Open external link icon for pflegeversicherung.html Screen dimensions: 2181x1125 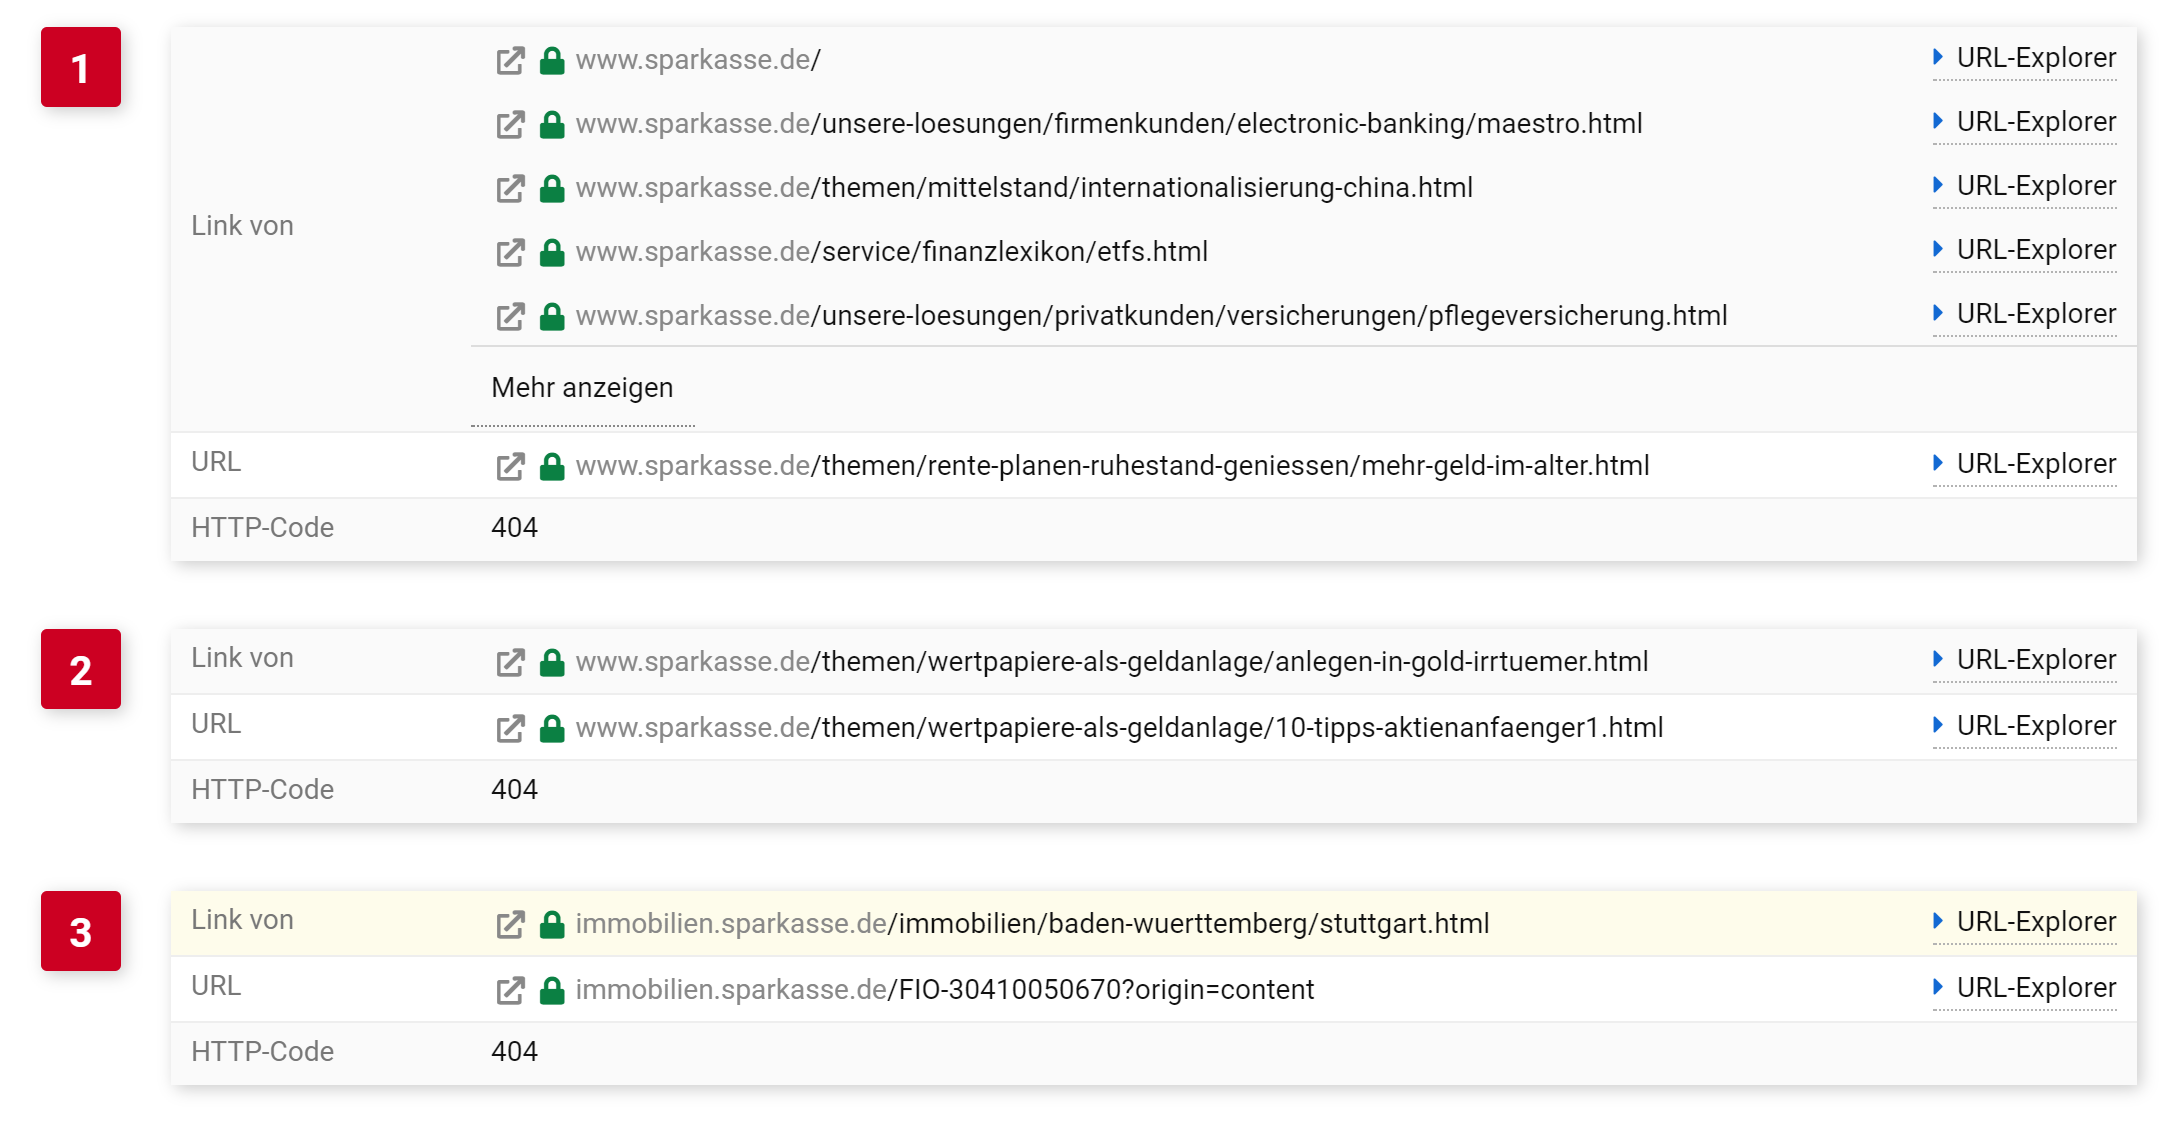click(510, 317)
